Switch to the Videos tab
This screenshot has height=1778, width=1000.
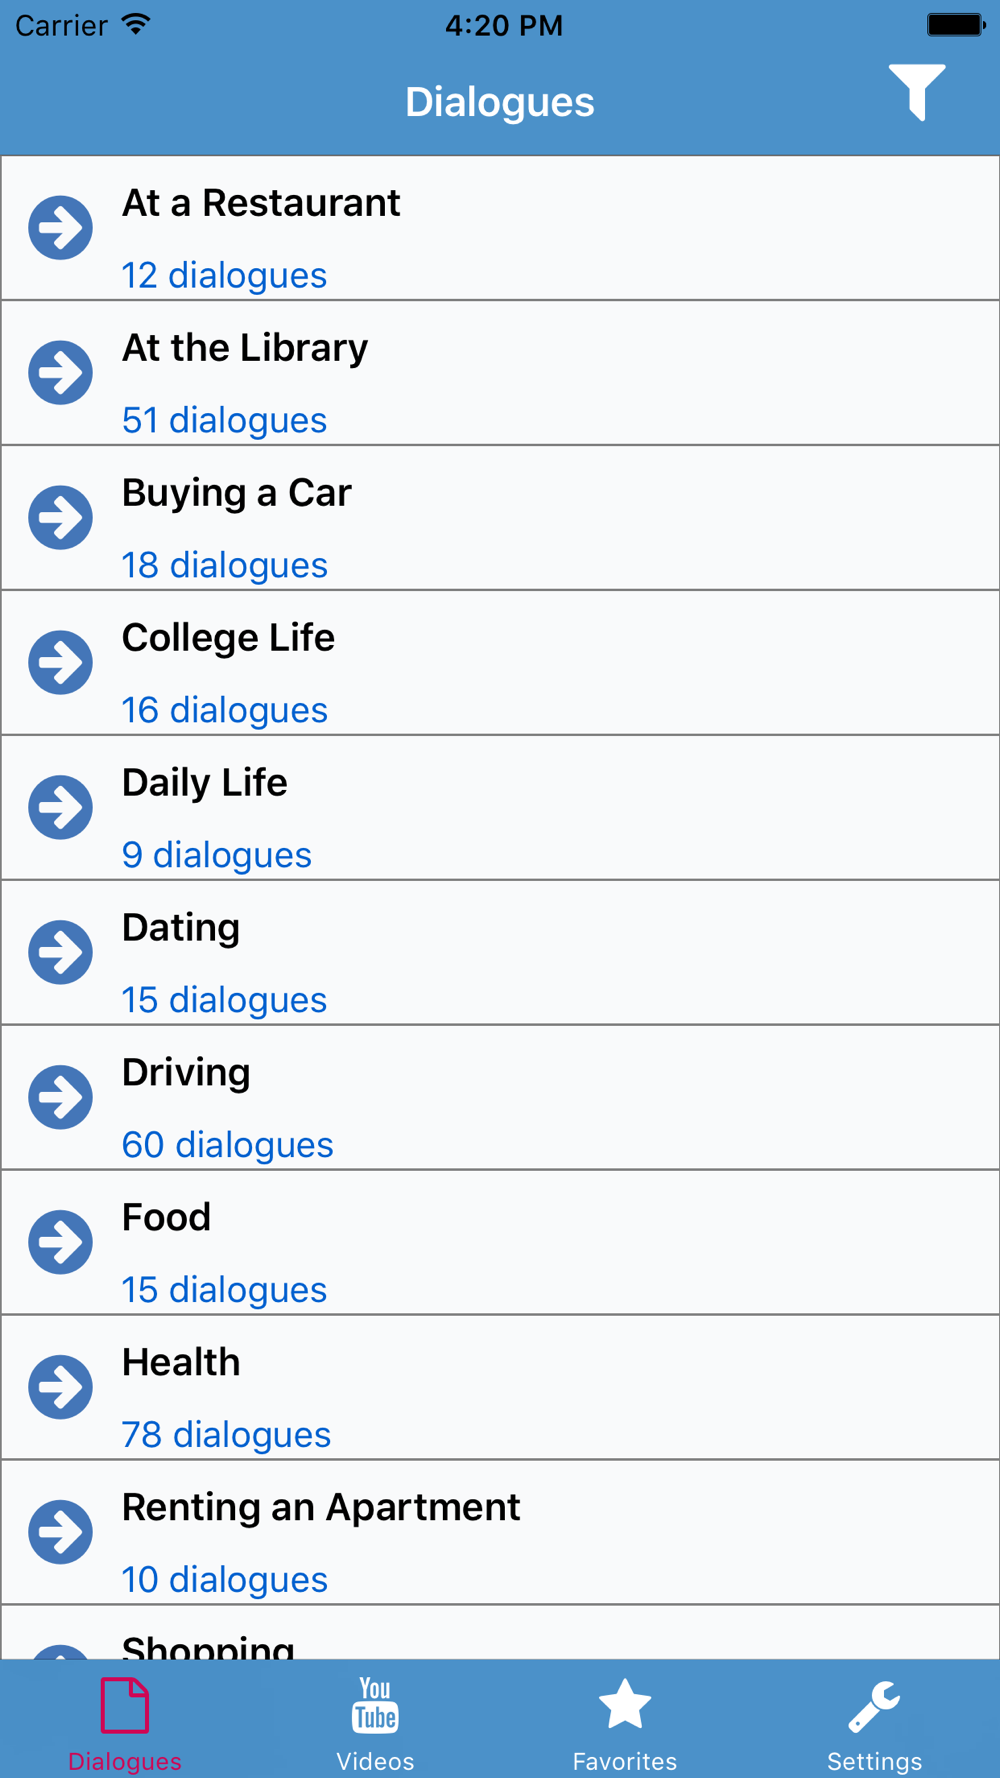375,1724
